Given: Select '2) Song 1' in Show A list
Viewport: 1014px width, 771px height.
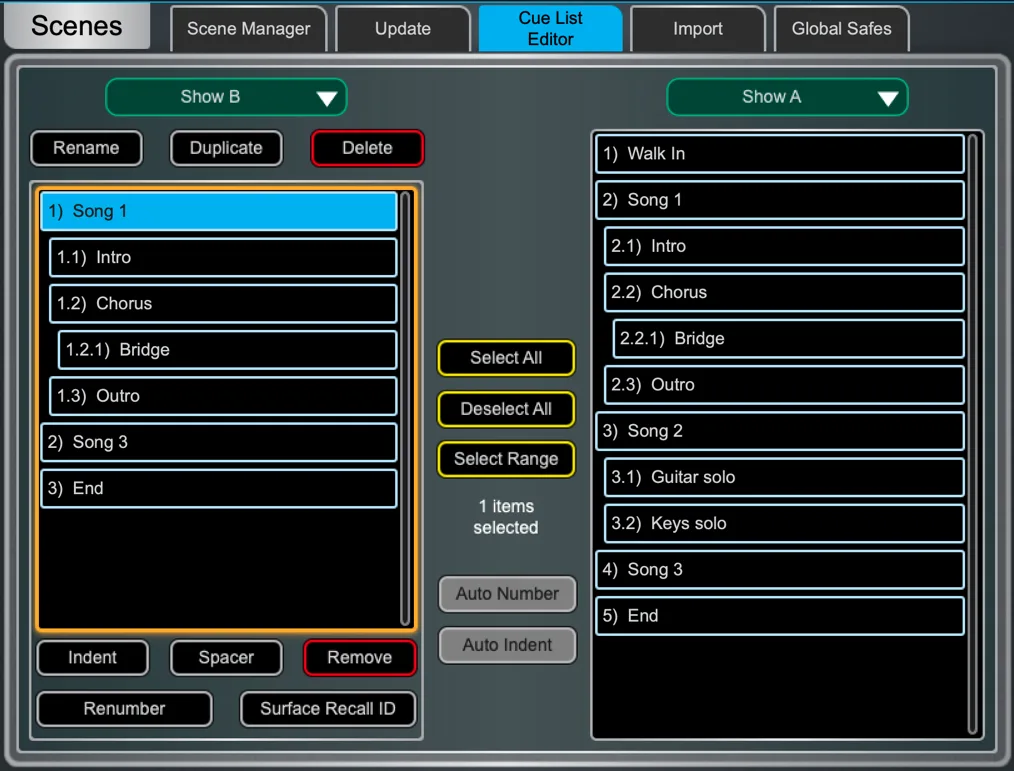Looking at the screenshot, I should pos(780,200).
